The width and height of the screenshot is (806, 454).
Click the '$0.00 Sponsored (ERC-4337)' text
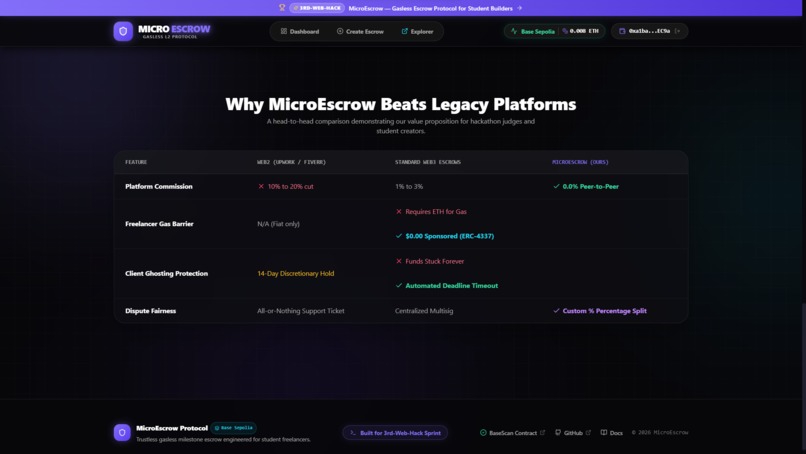449,236
